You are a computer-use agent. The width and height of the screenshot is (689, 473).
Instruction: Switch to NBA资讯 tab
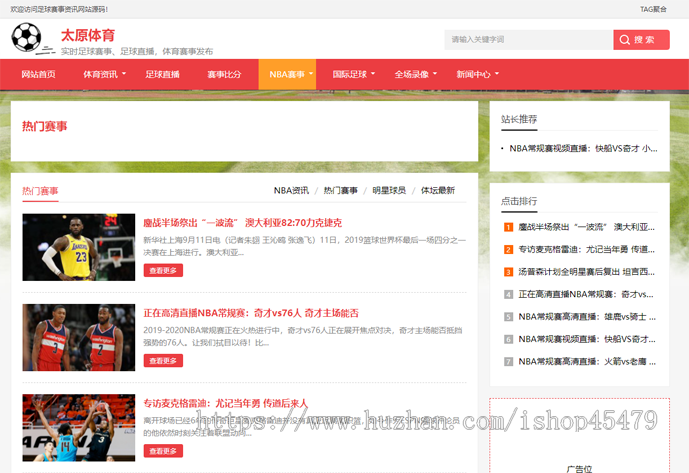point(291,190)
